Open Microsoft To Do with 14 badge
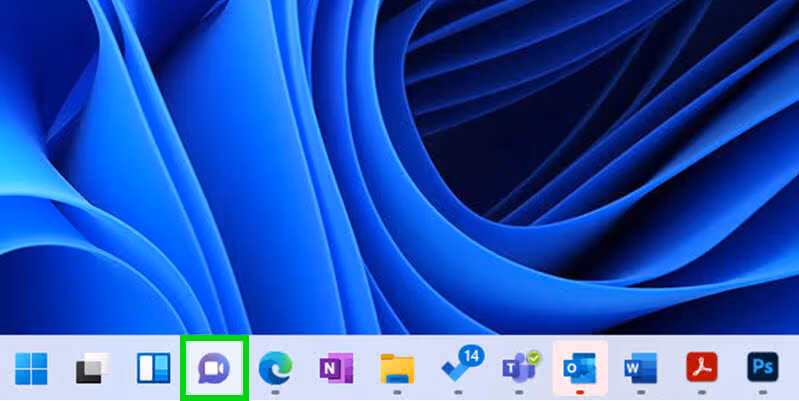Screen dimensions: 799x401 (461, 365)
